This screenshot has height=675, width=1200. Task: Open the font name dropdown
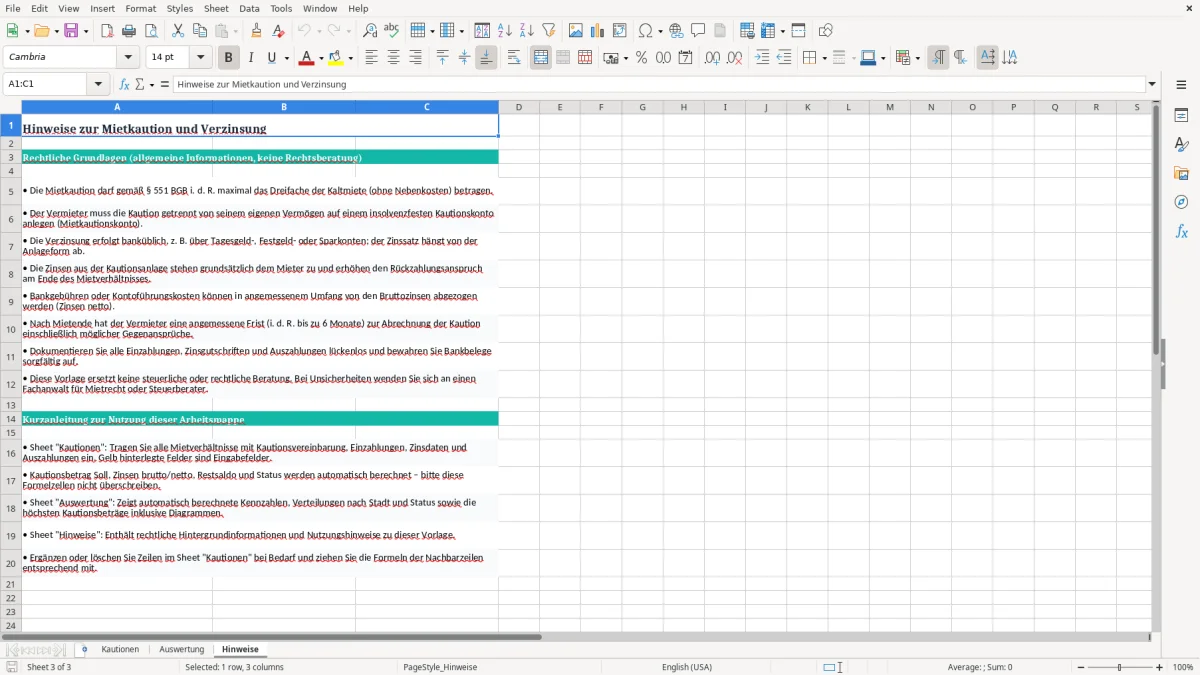(x=128, y=58)
